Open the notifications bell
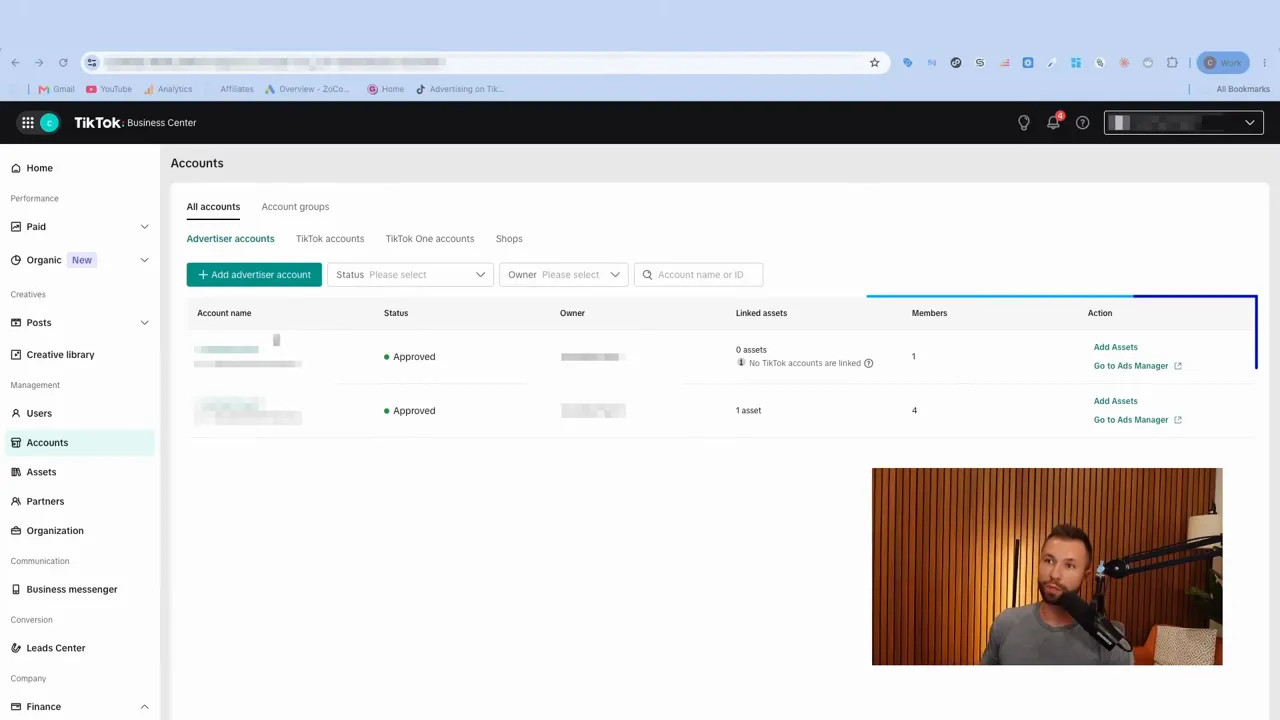The width and height of the screenshot is (1280, 720). [x=1053, y=123]
